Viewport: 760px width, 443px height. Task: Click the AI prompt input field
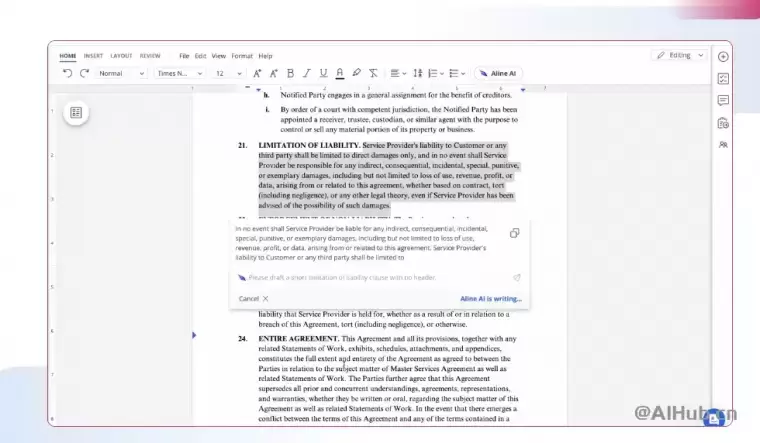tap(370, 277)
